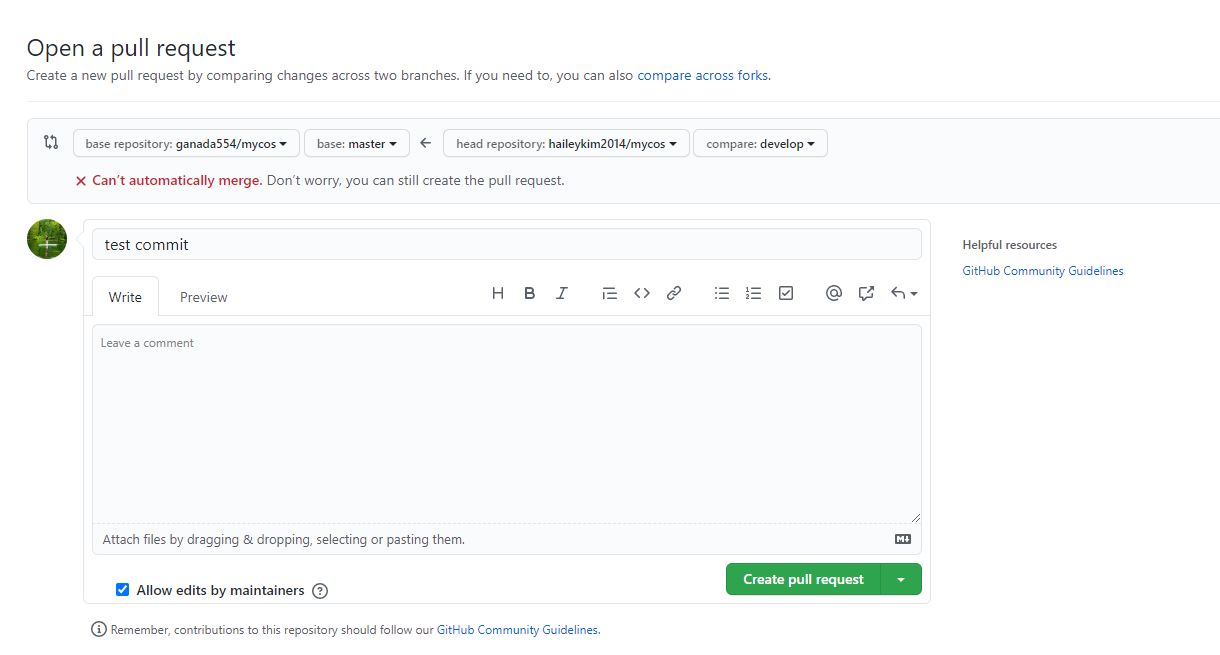Apply italic formatting in comment toolbar
1220x655 pixels.
coord(562,293)
